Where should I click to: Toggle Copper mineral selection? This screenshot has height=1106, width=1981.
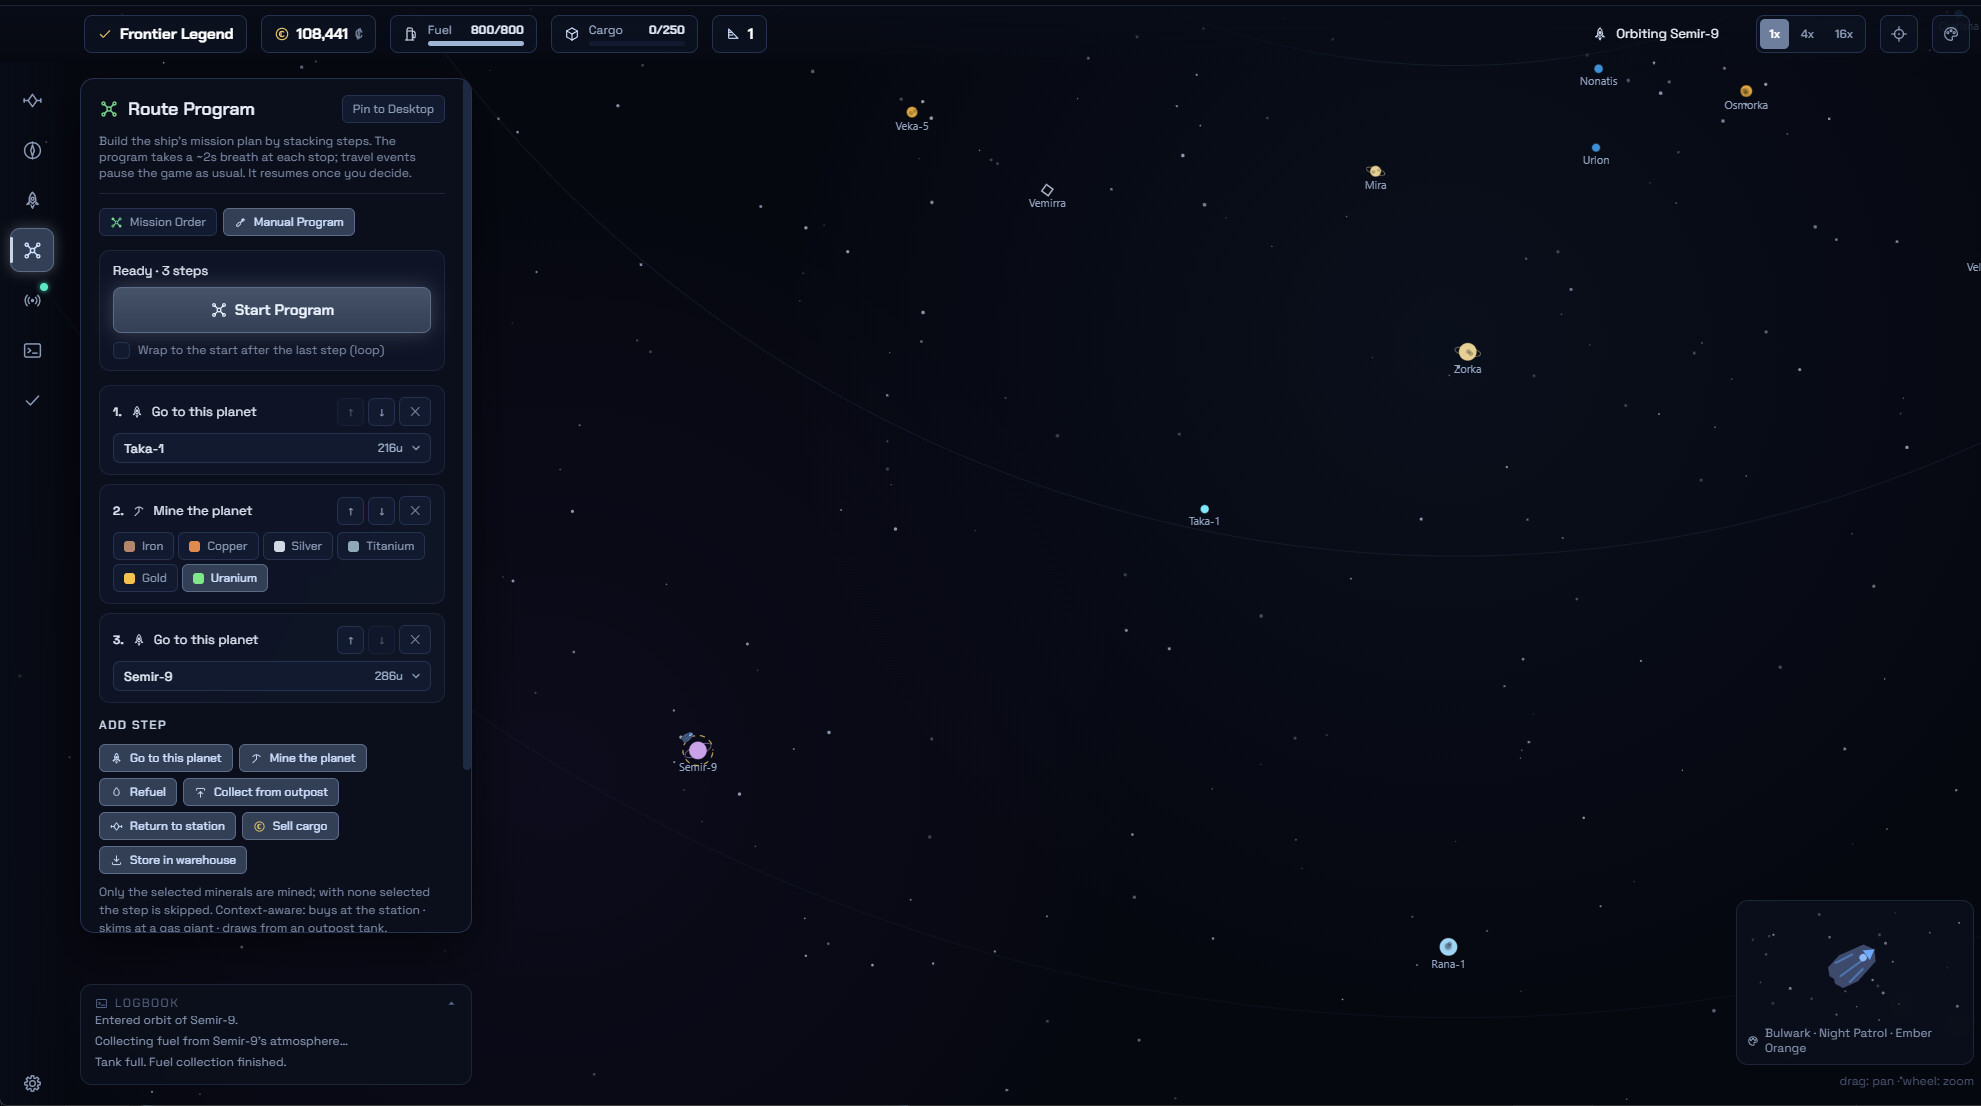(x=218, y=546)
